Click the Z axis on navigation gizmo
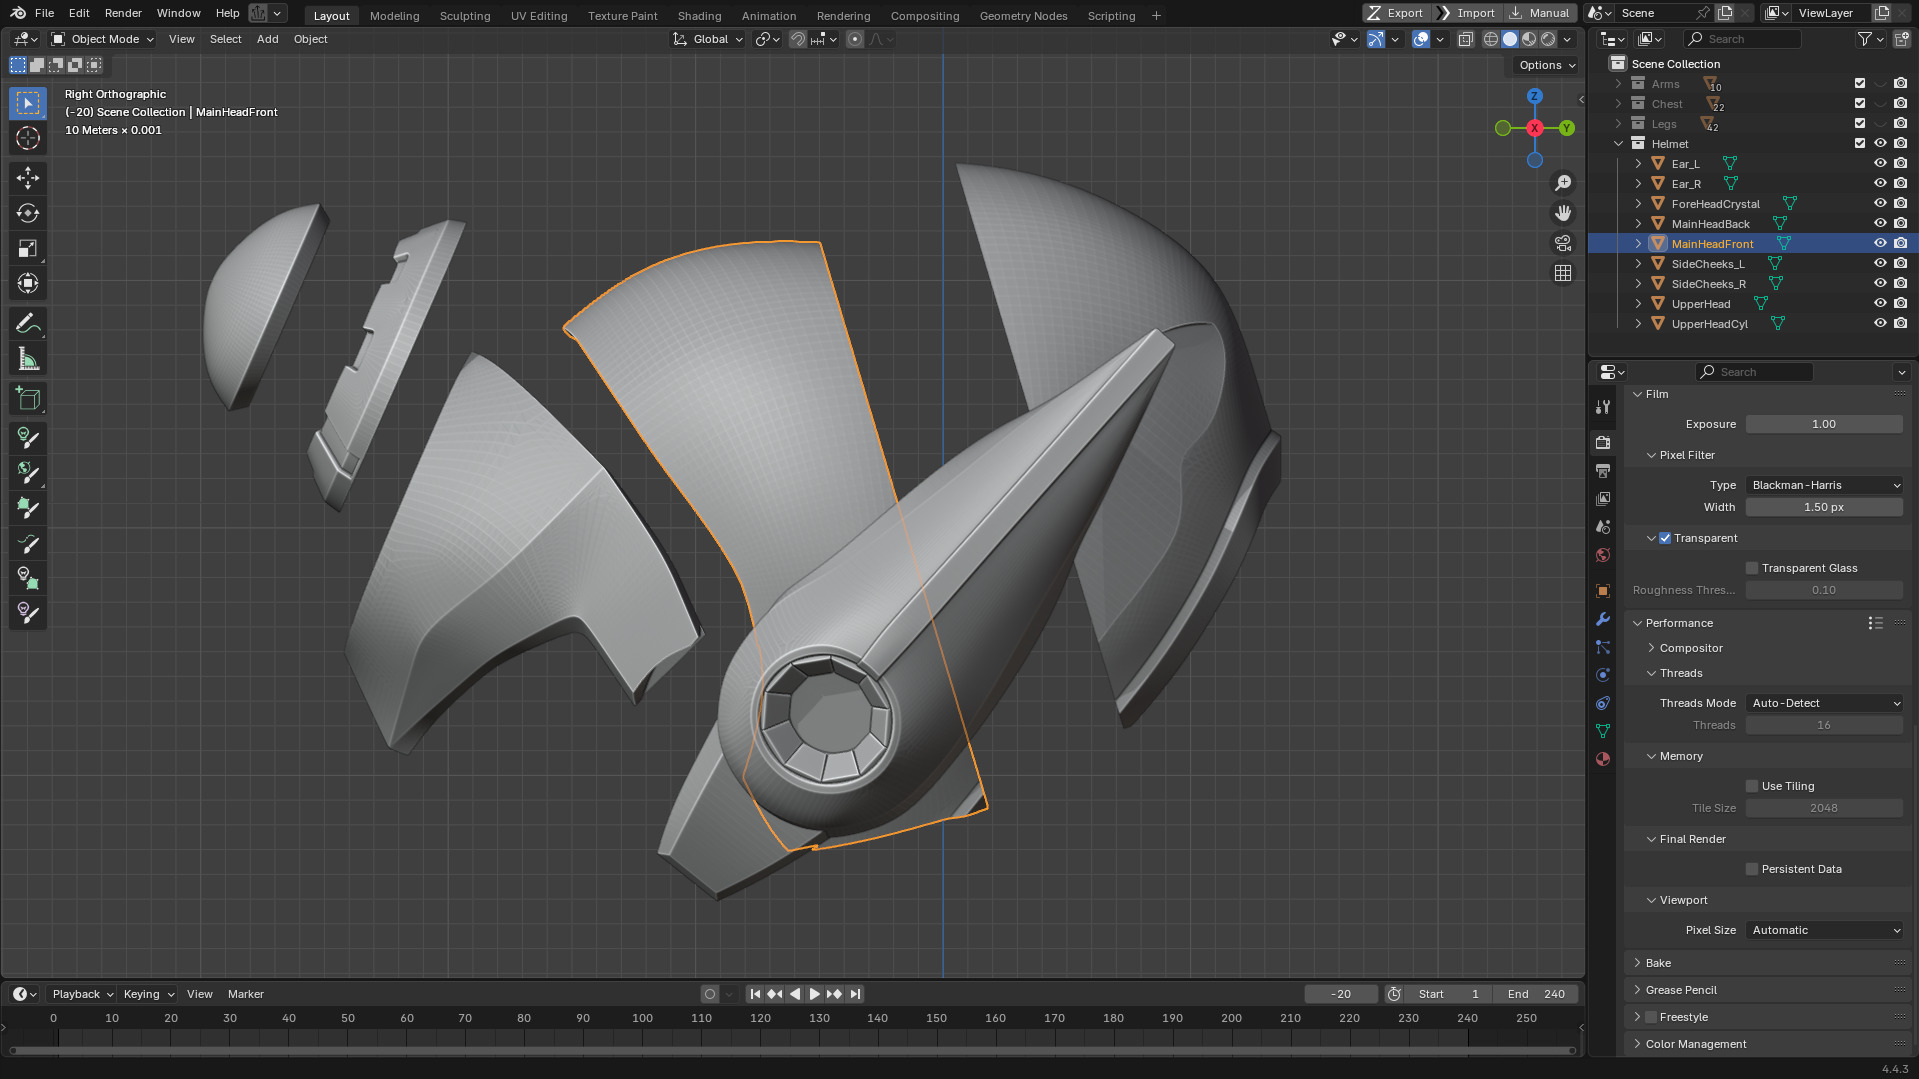 click(x=1534, y=96)
